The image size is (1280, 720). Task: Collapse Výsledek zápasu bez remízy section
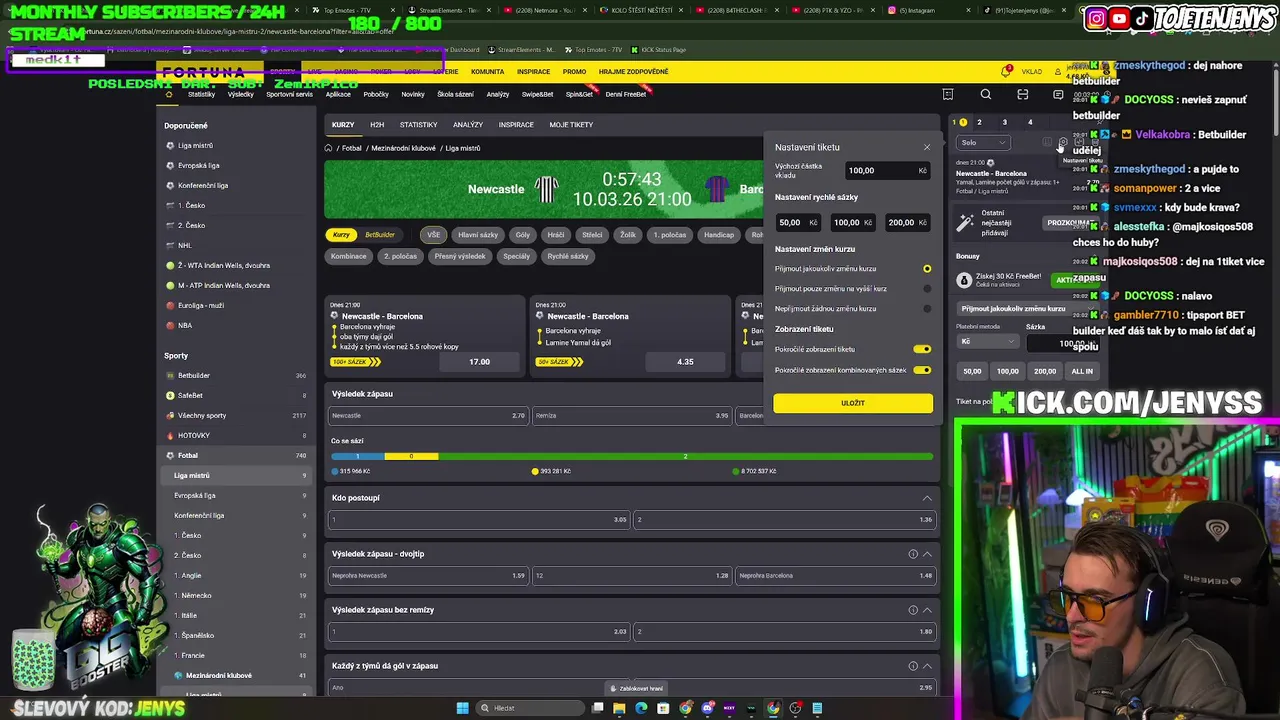click(927, 610)
